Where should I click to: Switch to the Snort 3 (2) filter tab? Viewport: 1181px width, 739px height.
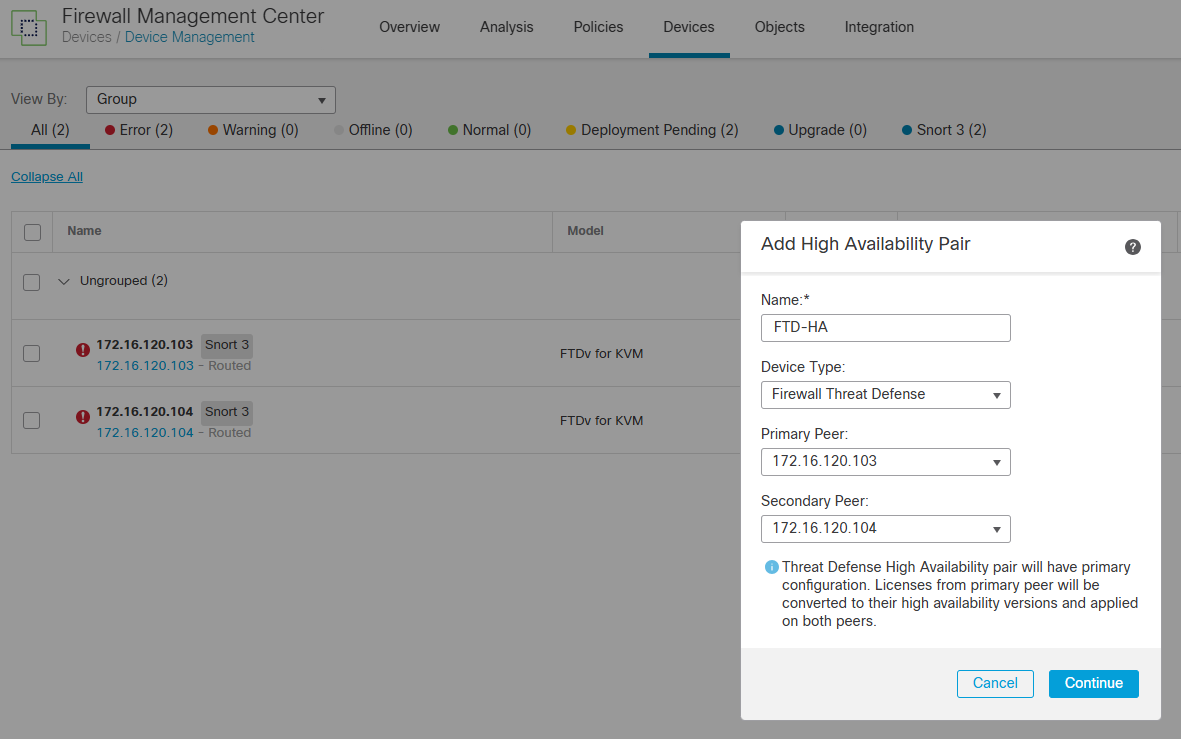click(x=944, y=130)
